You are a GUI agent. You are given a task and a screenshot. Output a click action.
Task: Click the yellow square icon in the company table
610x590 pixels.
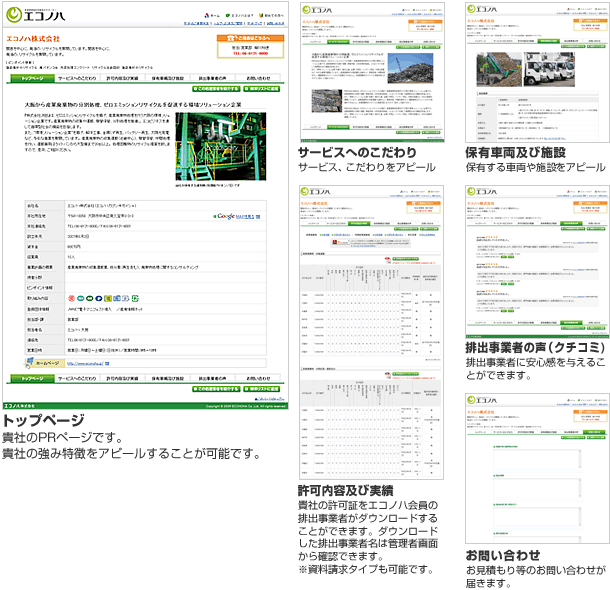click(107, 298)
